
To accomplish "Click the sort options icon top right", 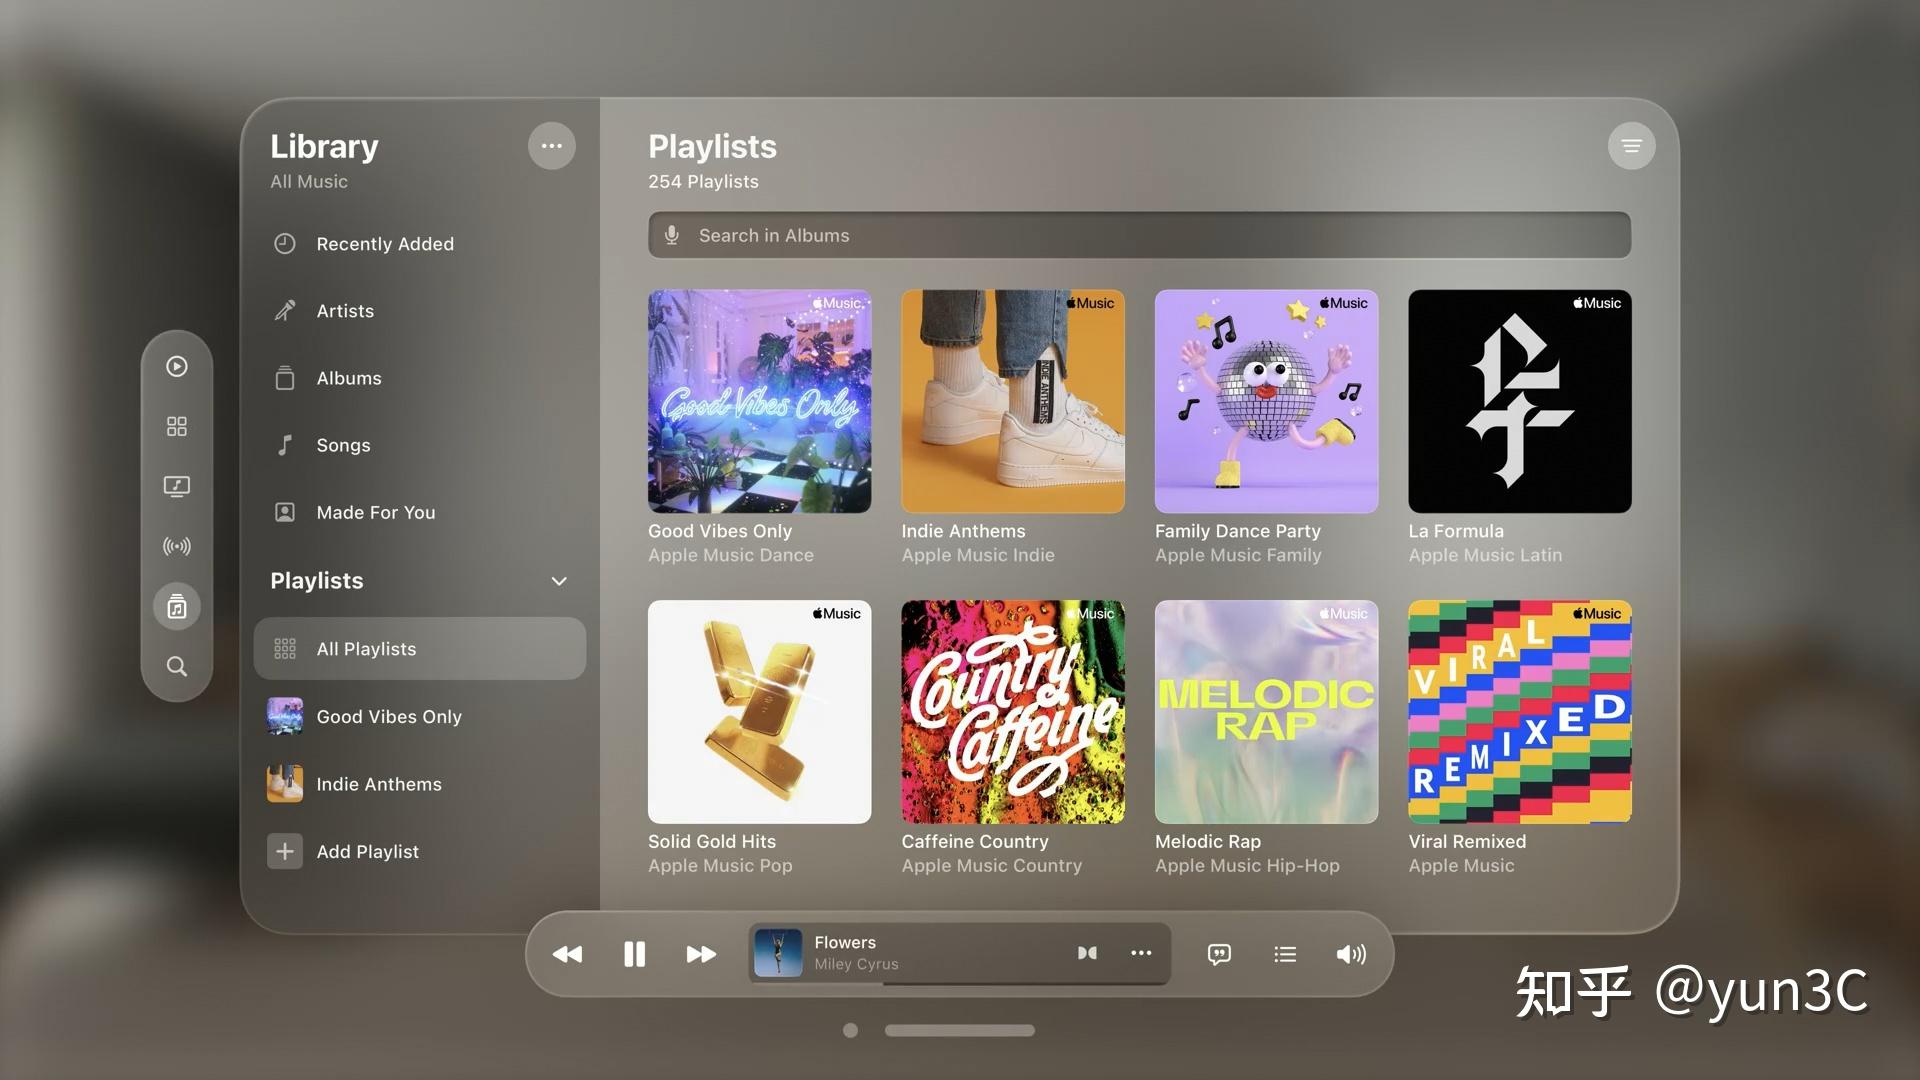I will click(1631, 146).
